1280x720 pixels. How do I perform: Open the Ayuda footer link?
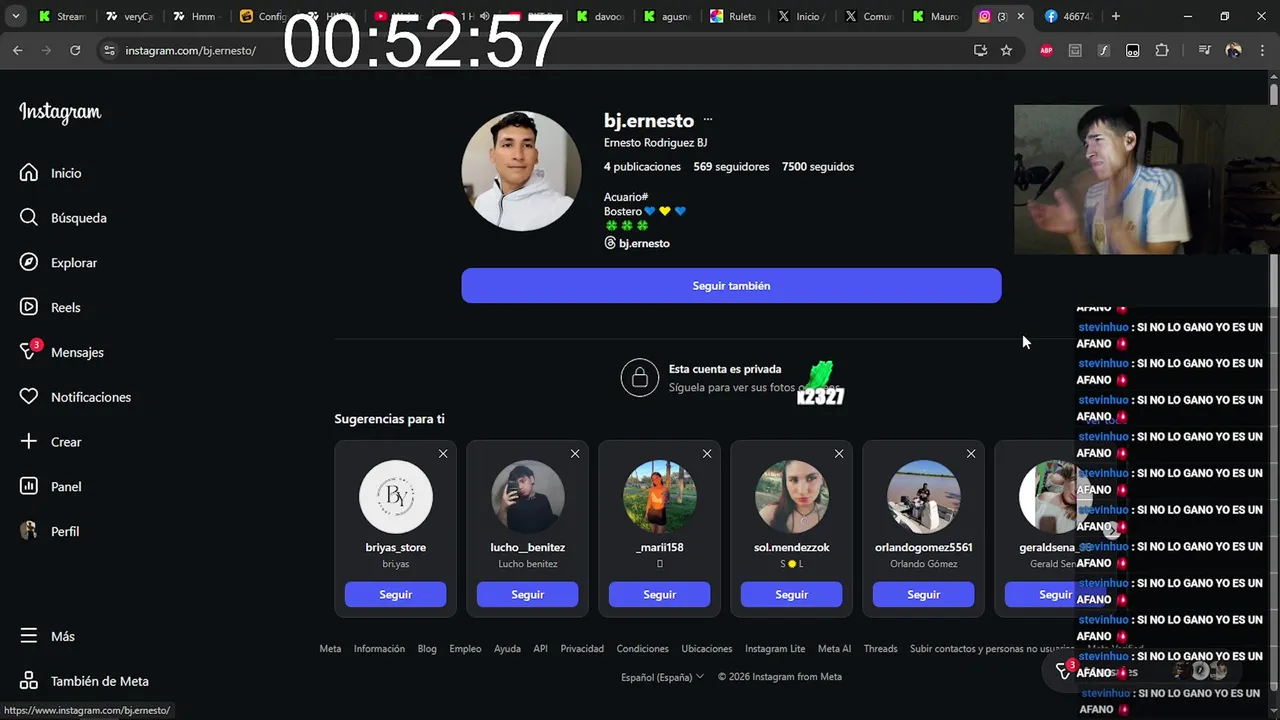507,649
